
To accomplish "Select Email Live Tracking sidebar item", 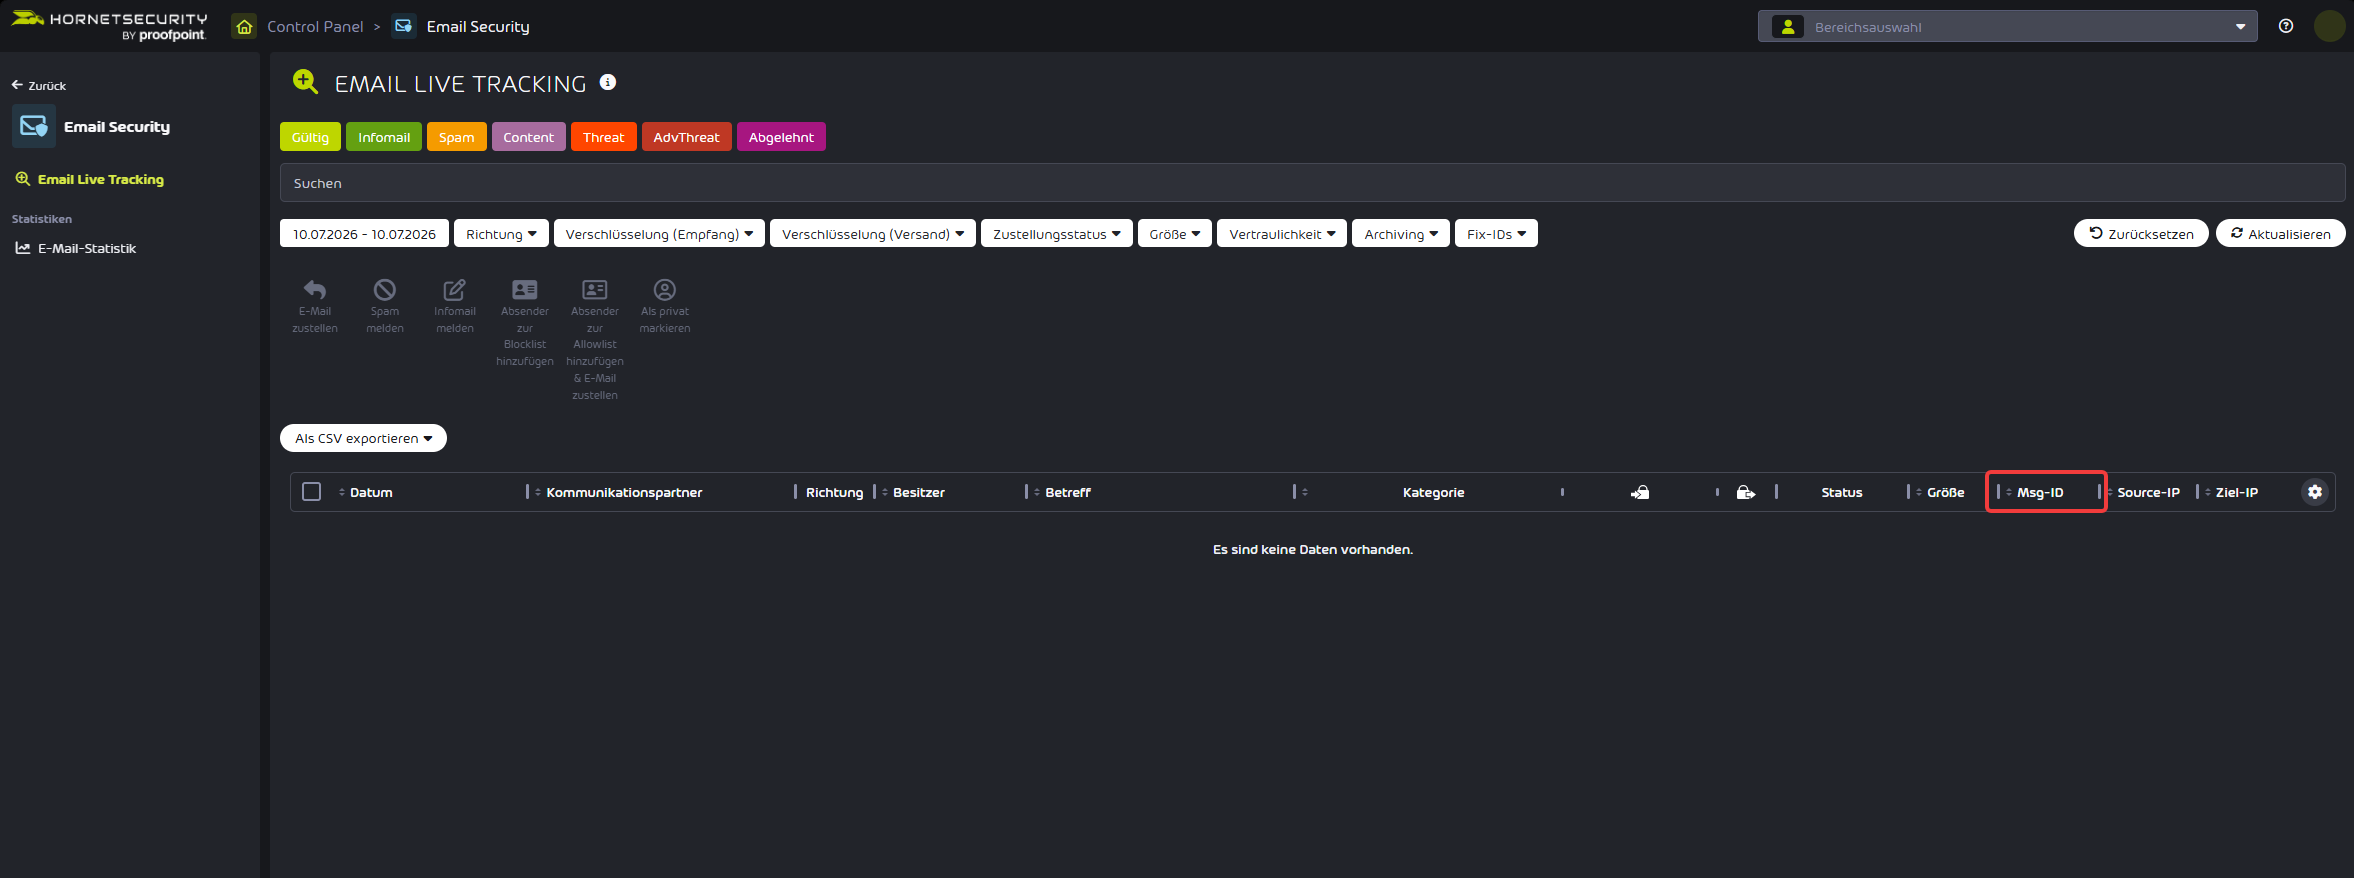I will tap(100, 179).
